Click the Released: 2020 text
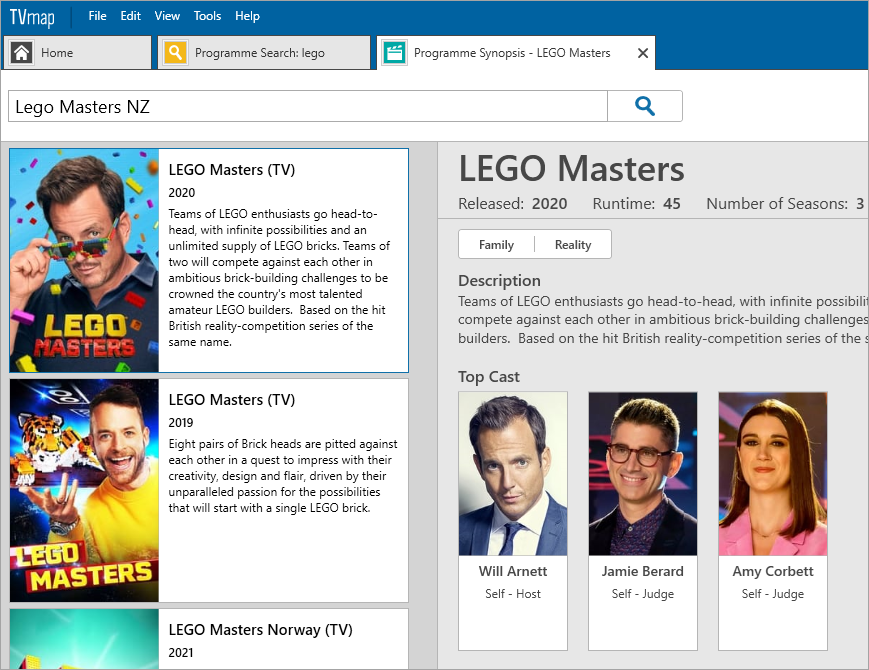Viewport: 869px width, 670px height. pos(513,204)
